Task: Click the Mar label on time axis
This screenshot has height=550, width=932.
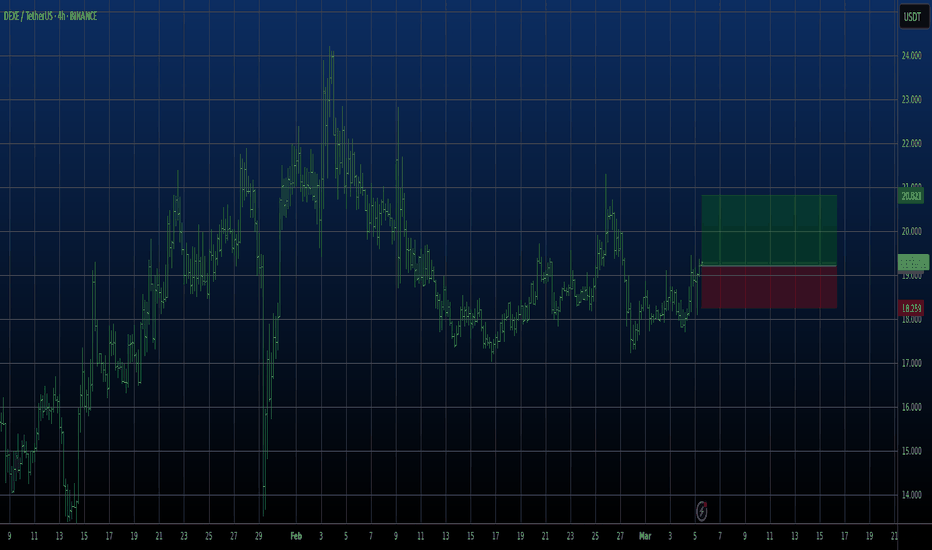Action: pyautogui.click(x=645, y=536)
